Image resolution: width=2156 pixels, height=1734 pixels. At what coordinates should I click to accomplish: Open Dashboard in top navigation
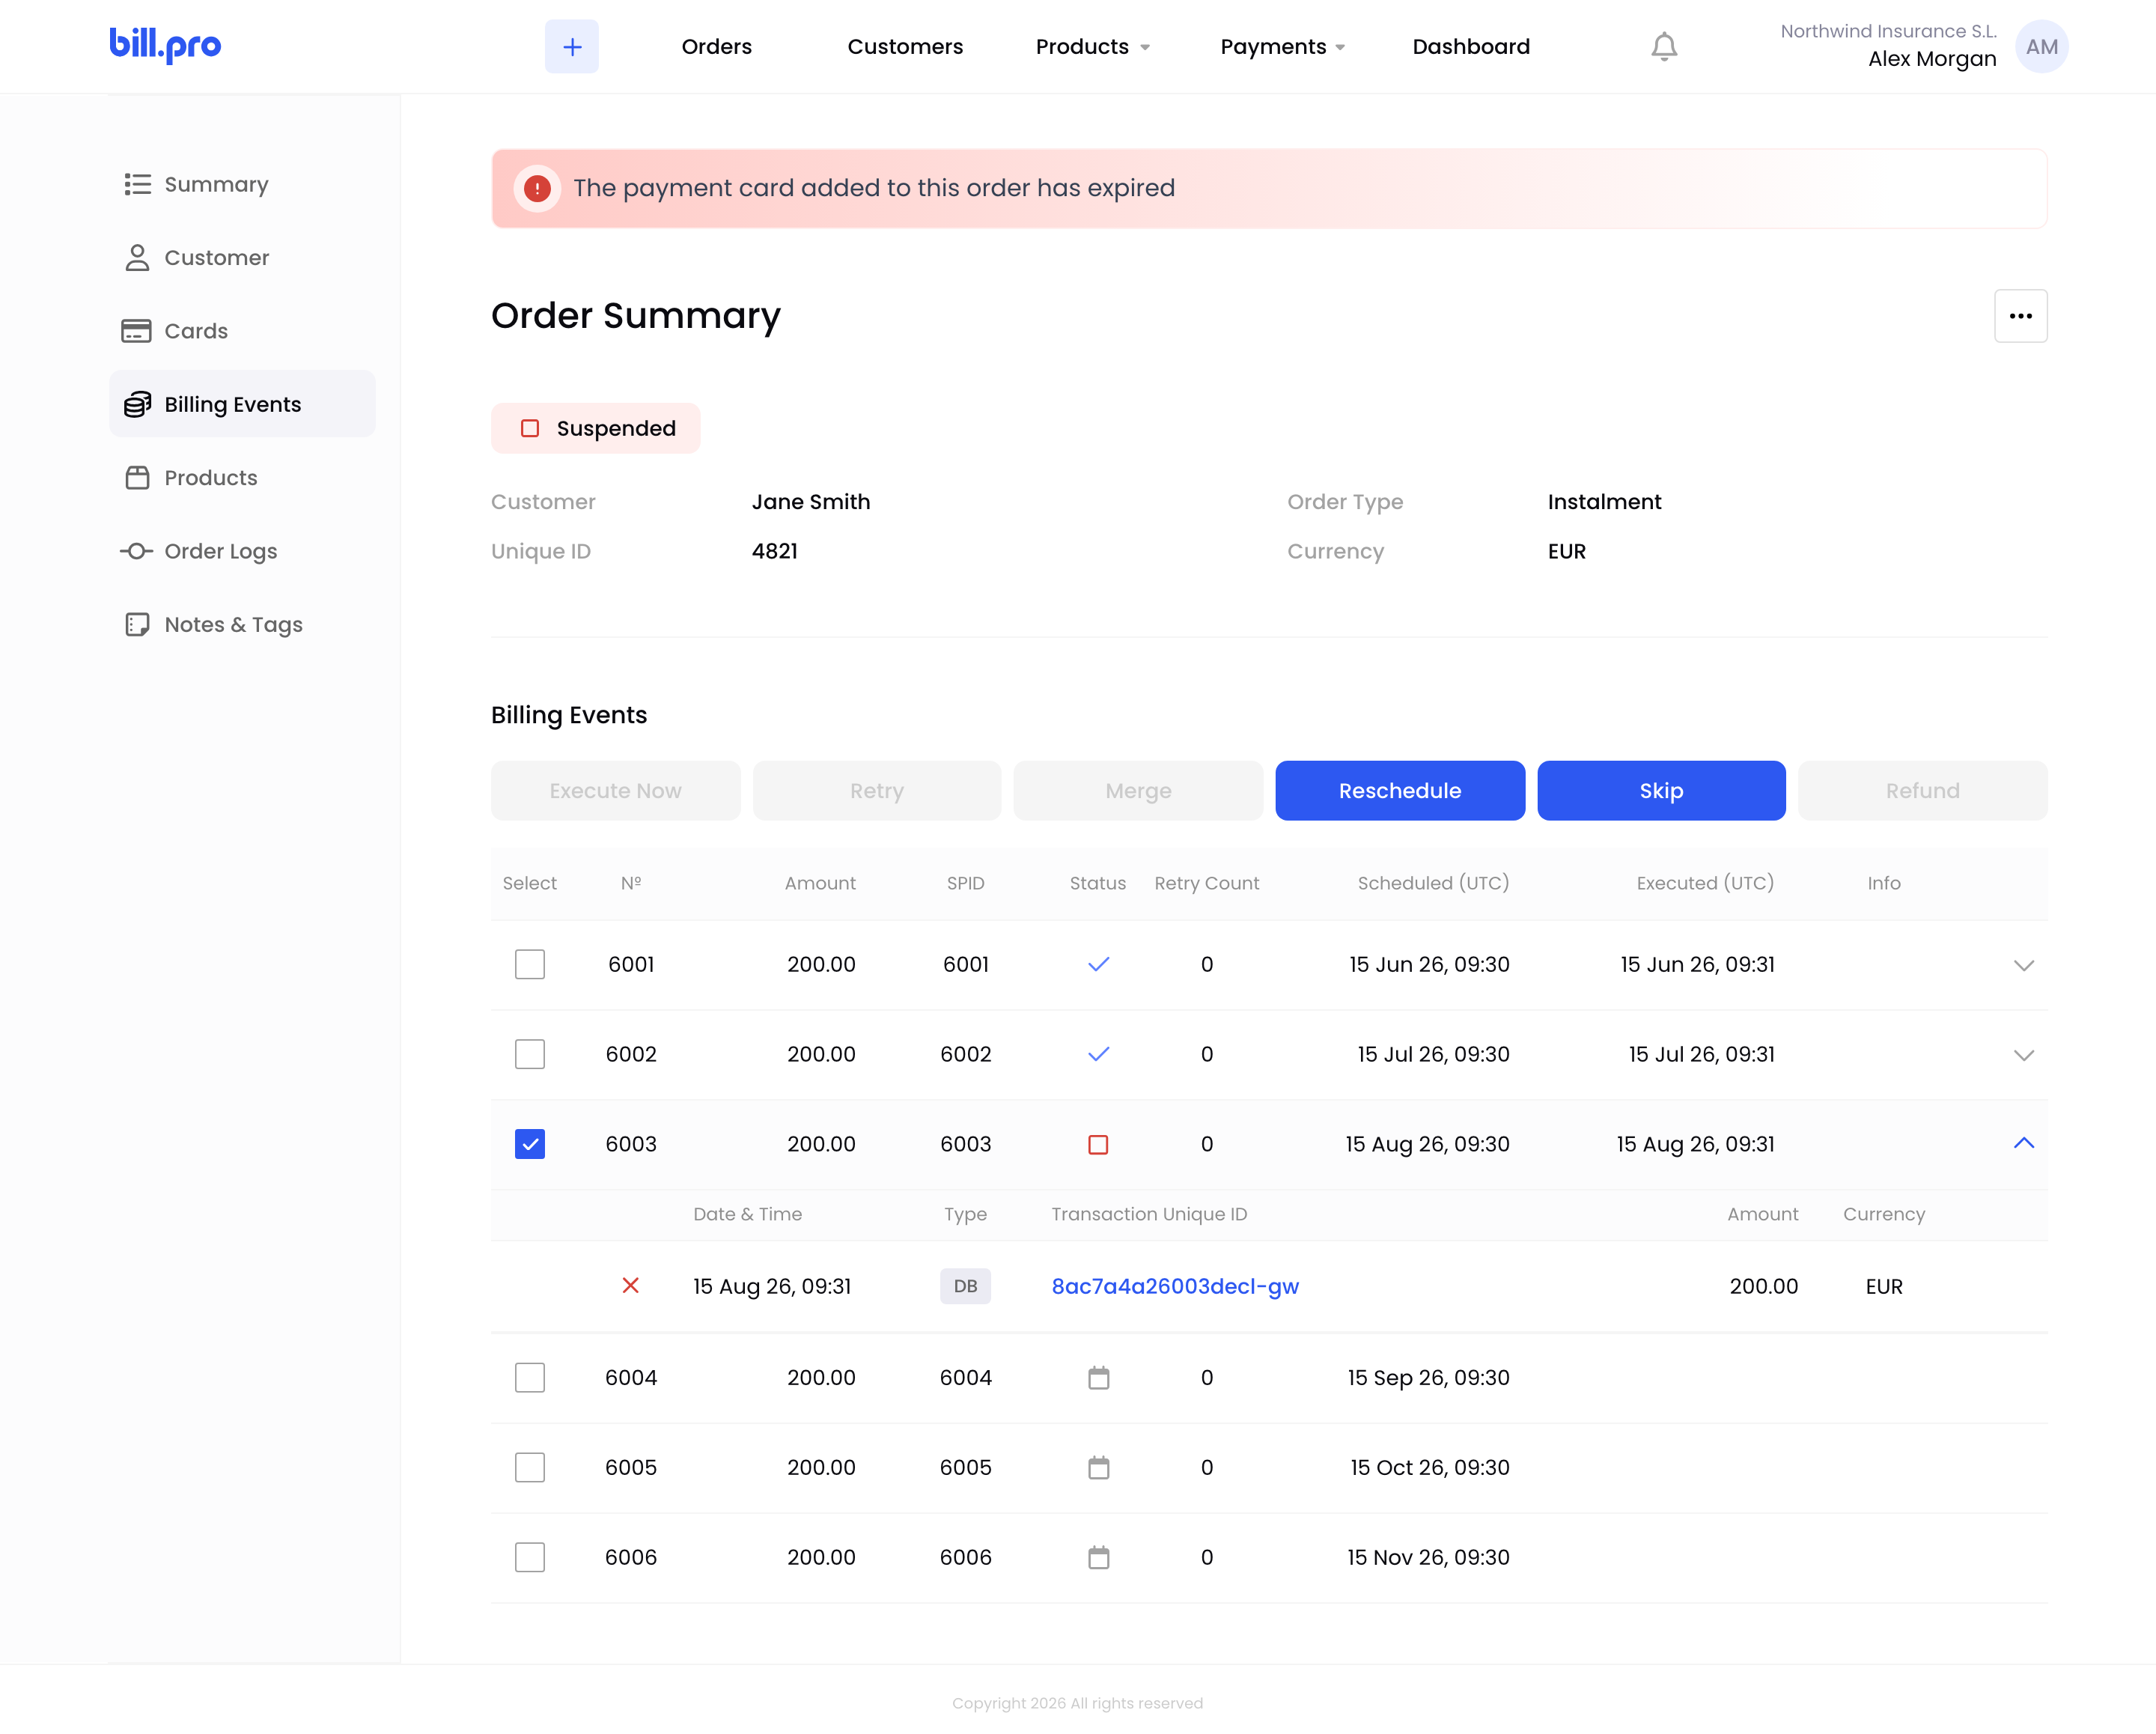pyautogui.click(x=1470, y=46)
